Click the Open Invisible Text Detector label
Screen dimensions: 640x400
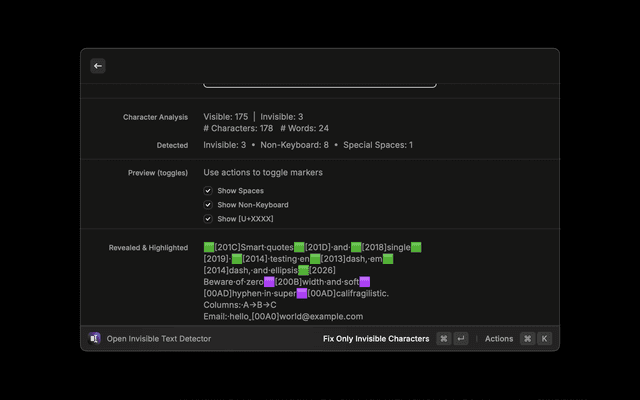(x=159, y=339)
